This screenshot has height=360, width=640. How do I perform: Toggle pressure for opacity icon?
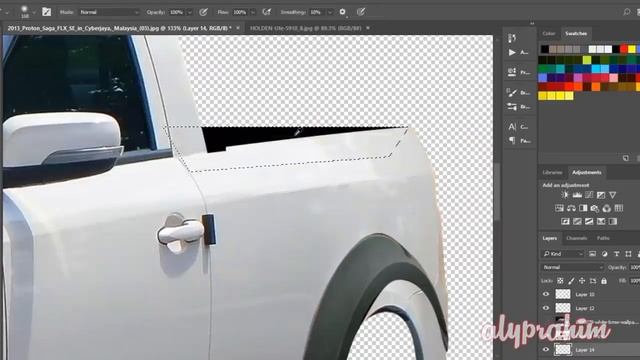tap(203, 12)
